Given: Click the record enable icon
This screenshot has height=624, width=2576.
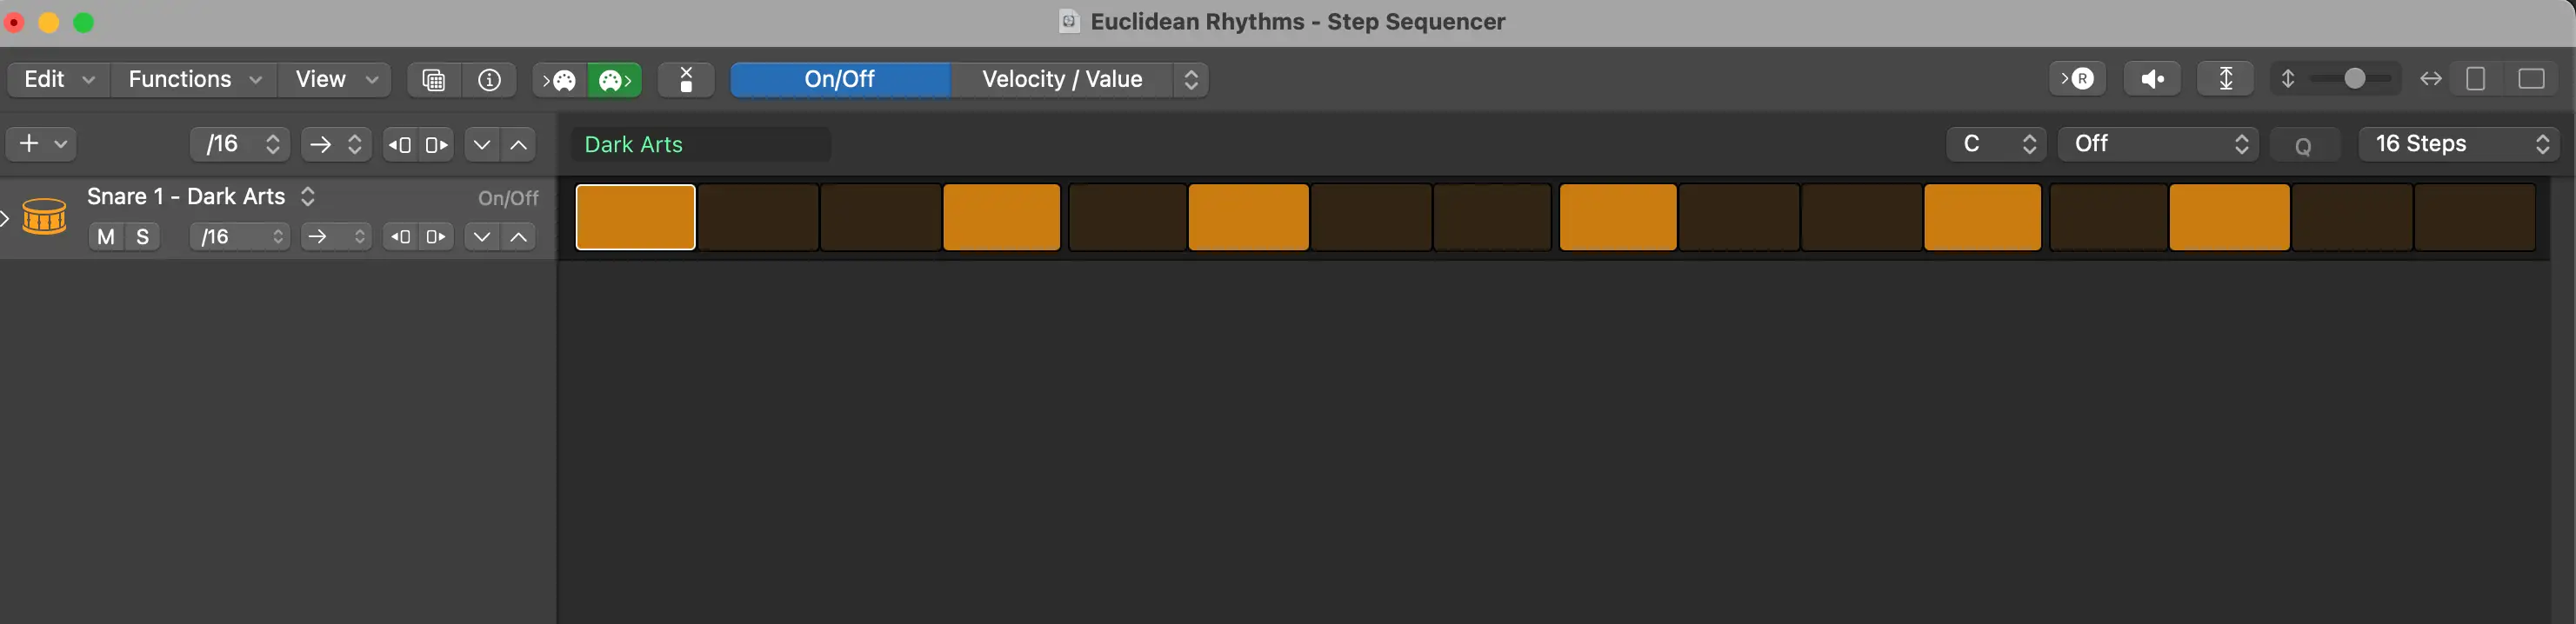Looking at the screenshot, I should [2078, 77].
